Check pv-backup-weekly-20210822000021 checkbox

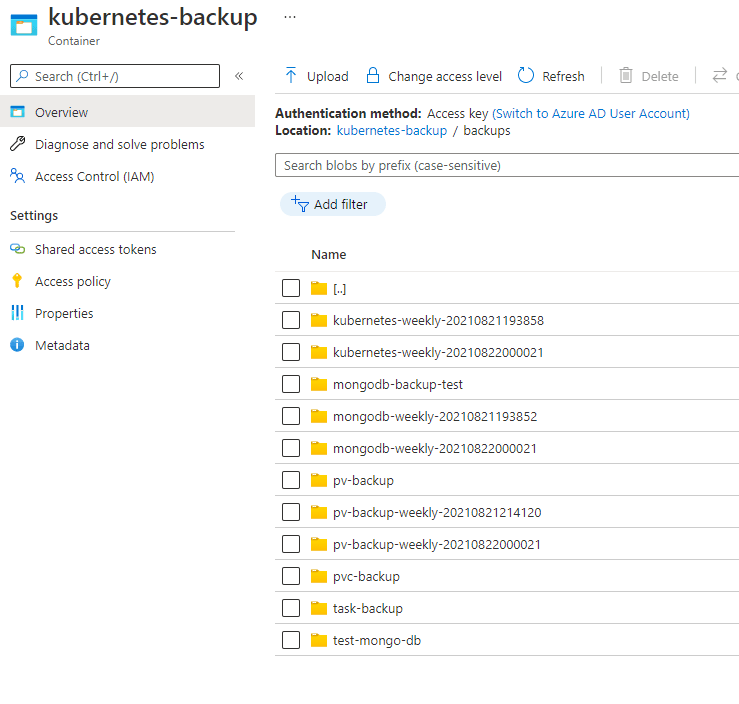coord(291,544)
